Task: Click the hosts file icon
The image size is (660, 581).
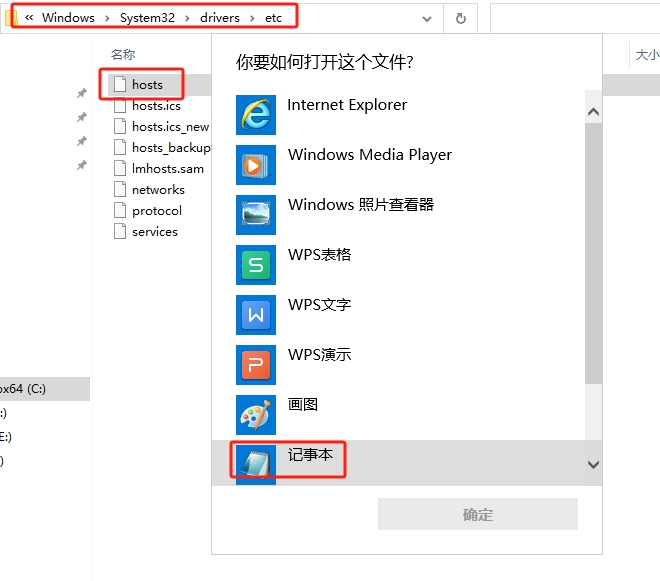Action: coord(120,84)
